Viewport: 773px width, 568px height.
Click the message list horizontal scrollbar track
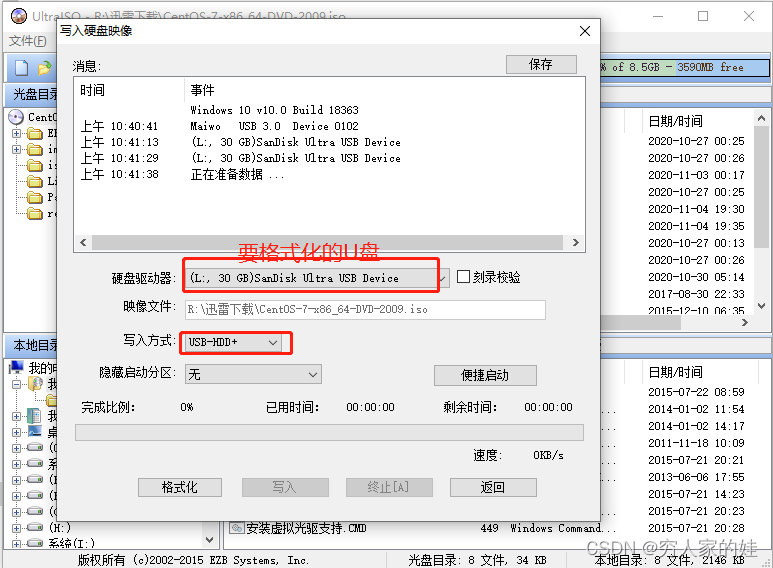pos(327,243)
